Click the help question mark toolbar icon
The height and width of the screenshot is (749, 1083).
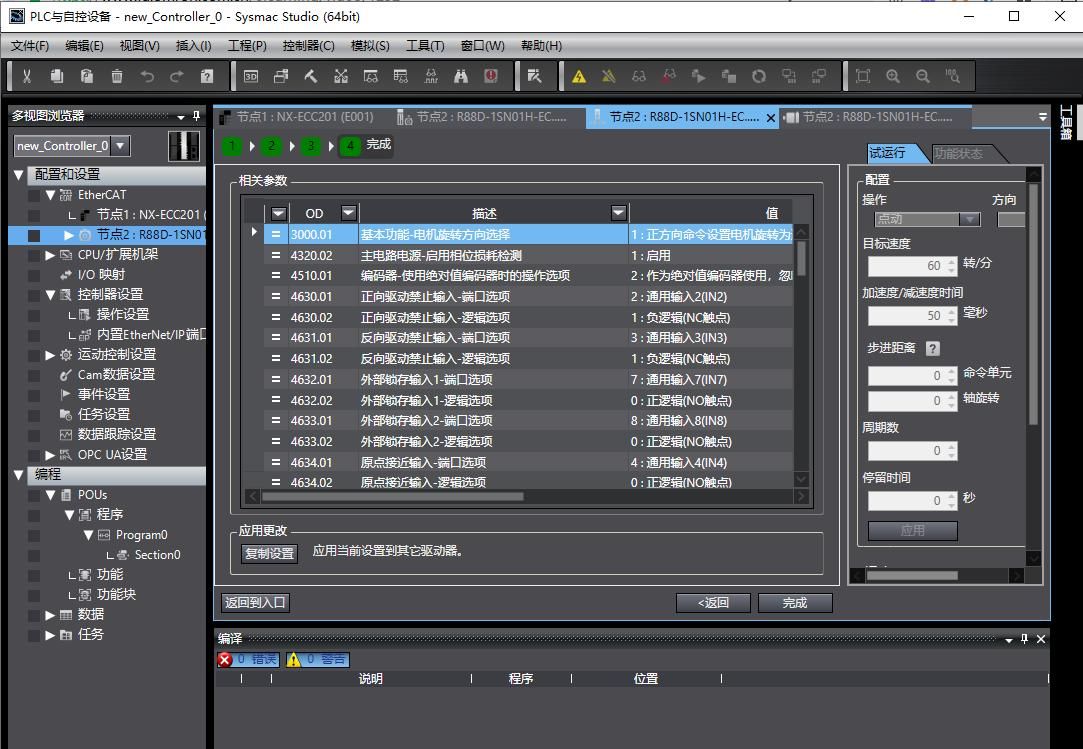coord(207,76)
